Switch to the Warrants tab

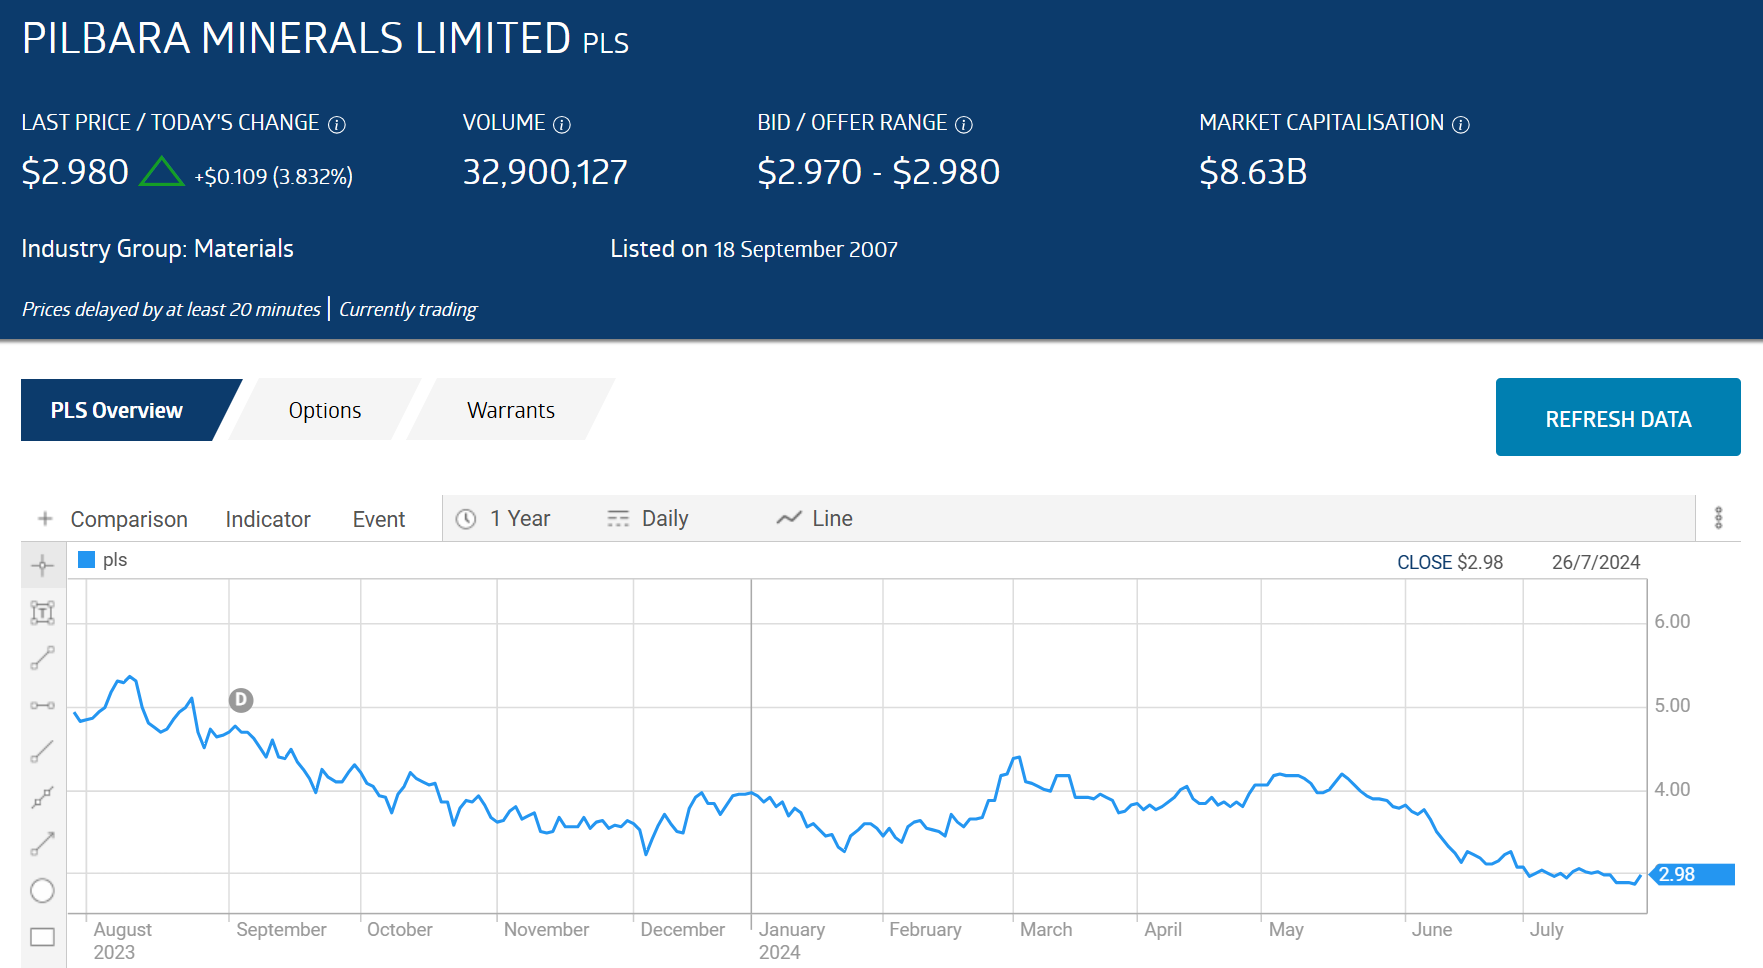[511, 410]
